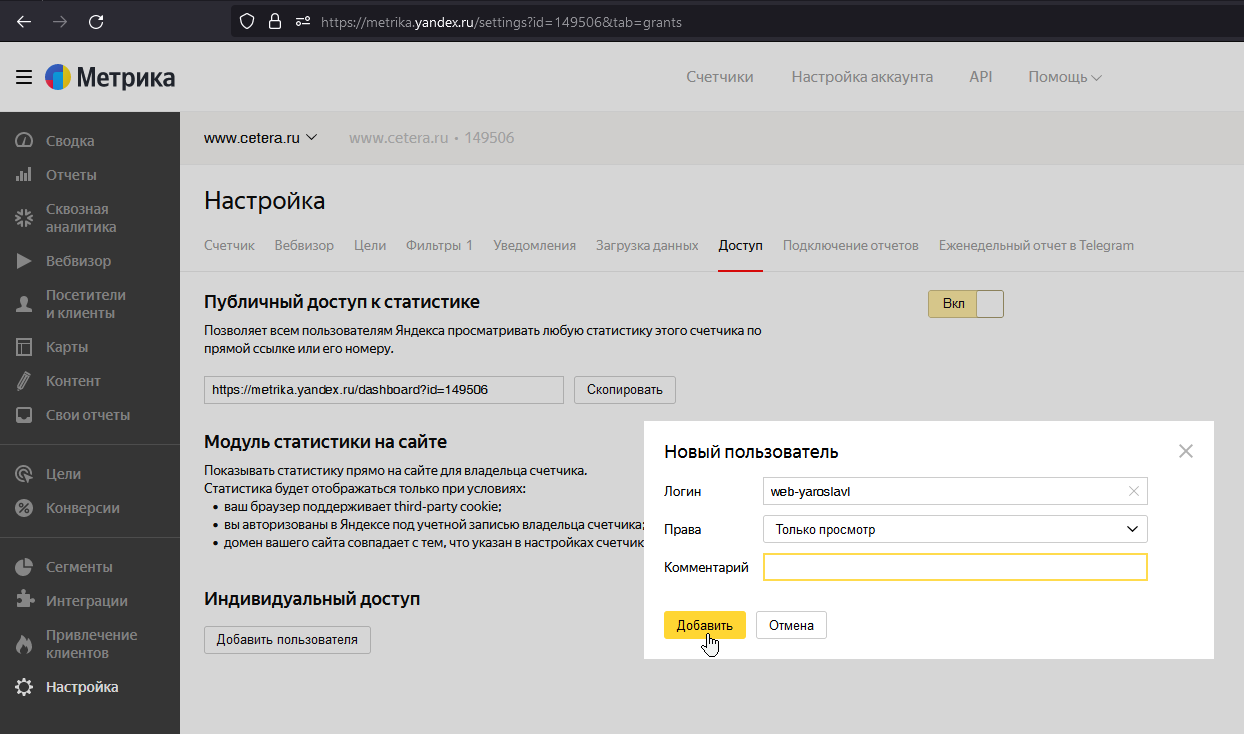Open the Помощь help menu

(1064, 77)
